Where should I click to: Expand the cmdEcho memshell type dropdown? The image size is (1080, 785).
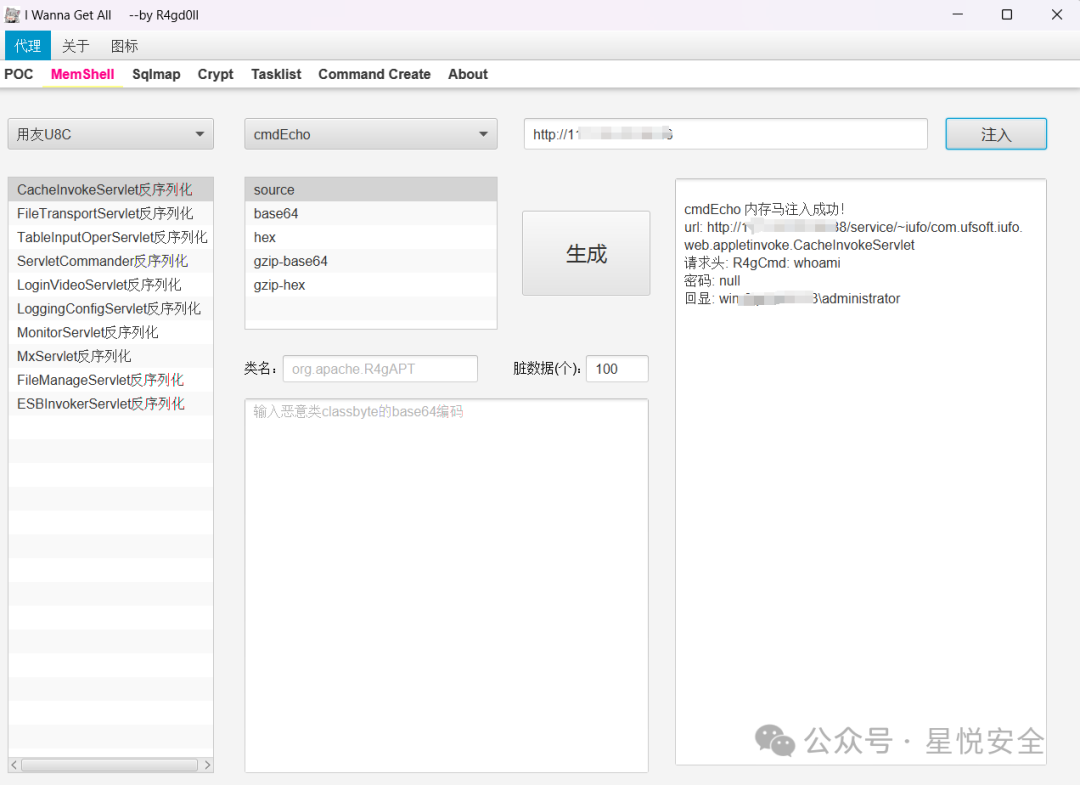371,134
